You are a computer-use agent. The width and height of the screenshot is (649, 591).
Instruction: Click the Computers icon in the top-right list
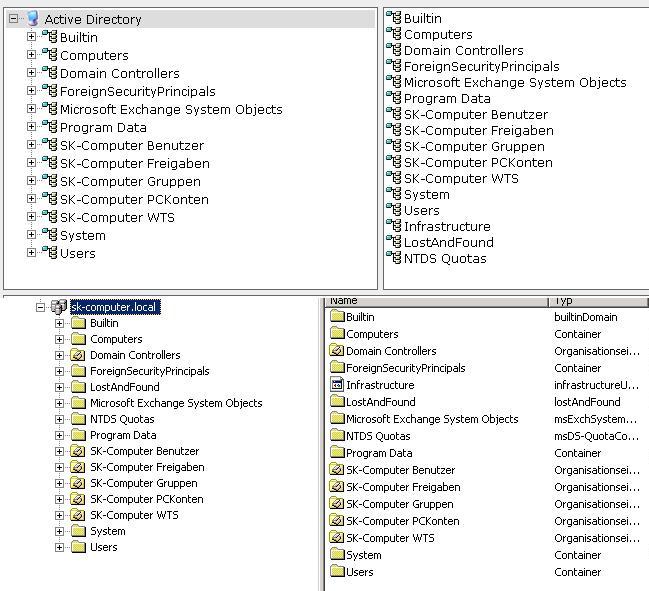coord(394,34)
